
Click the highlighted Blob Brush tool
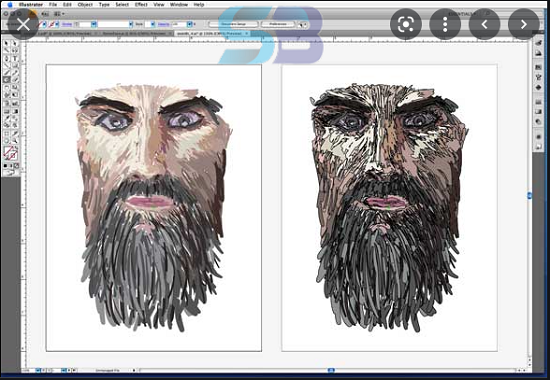click(x=6, y=80)
